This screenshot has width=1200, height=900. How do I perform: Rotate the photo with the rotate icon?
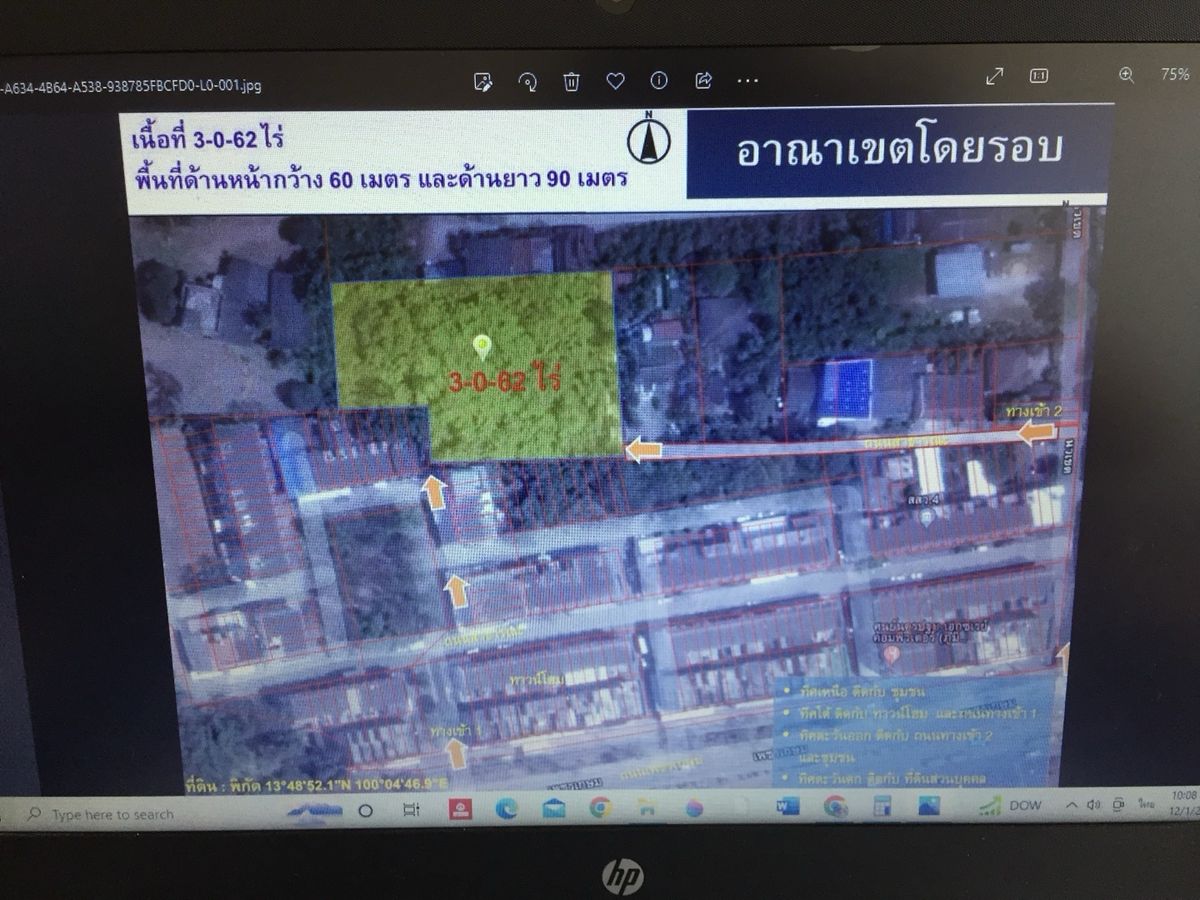pos(527,80)
